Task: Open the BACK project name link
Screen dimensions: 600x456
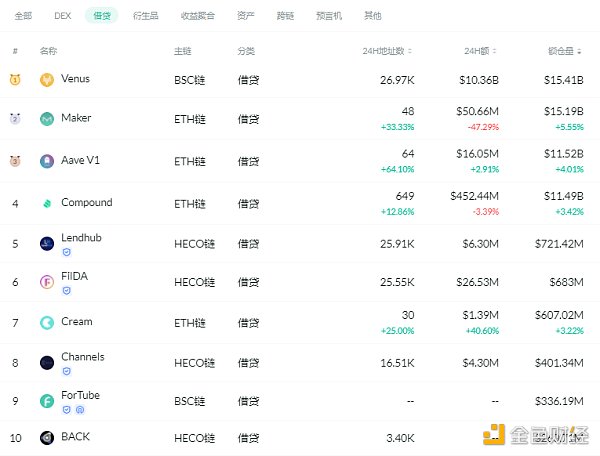Action: click(75, 437)
